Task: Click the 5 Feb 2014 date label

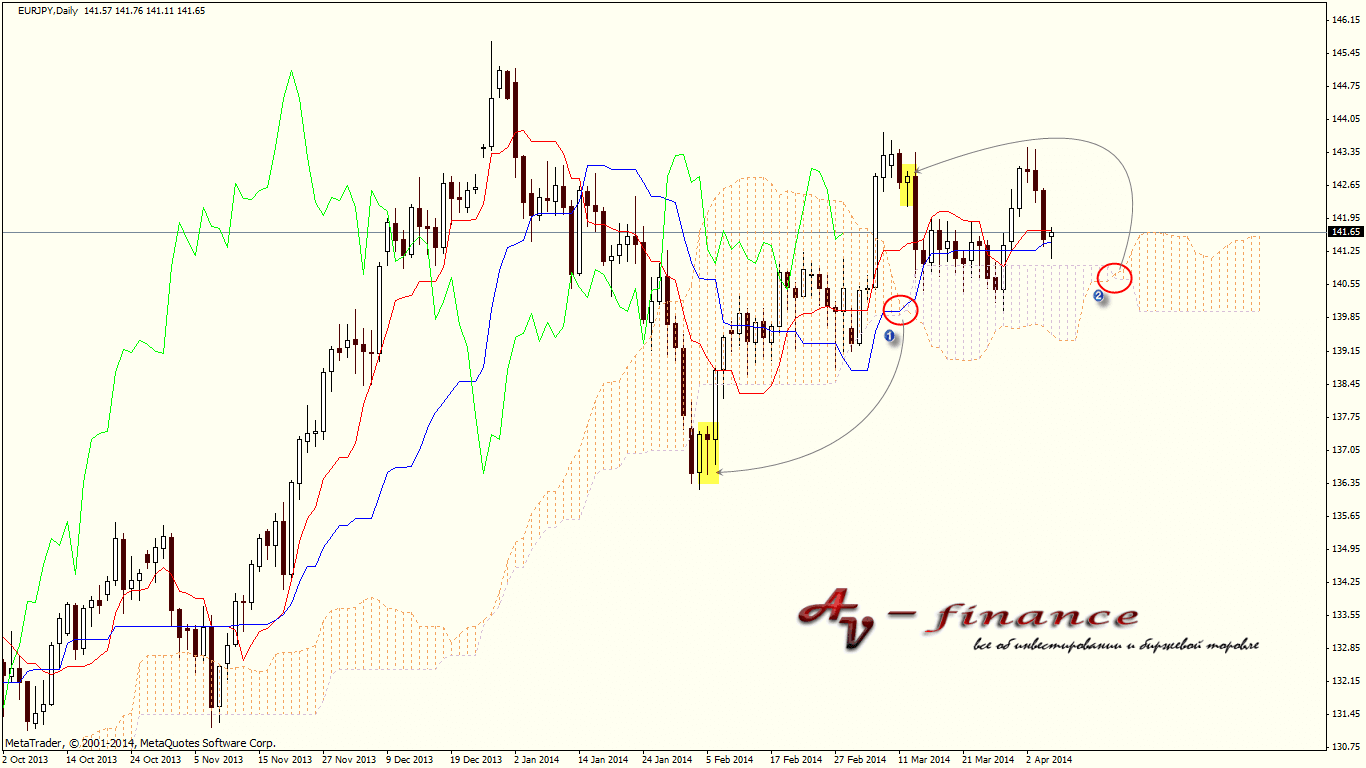Action: click(728, 760)
